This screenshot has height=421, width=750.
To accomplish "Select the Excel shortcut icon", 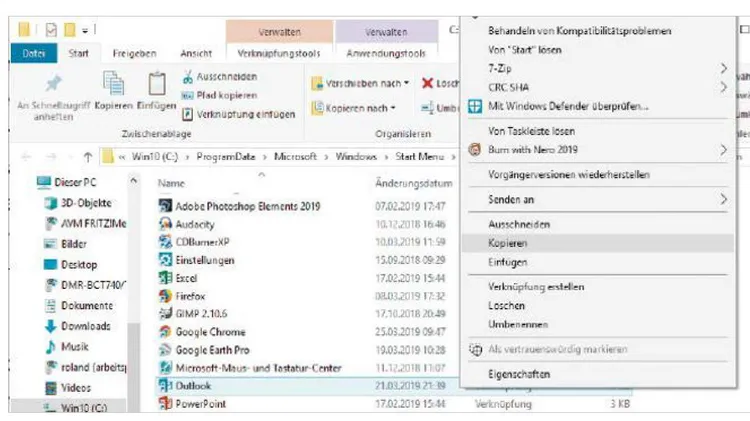I will point(165,277).
